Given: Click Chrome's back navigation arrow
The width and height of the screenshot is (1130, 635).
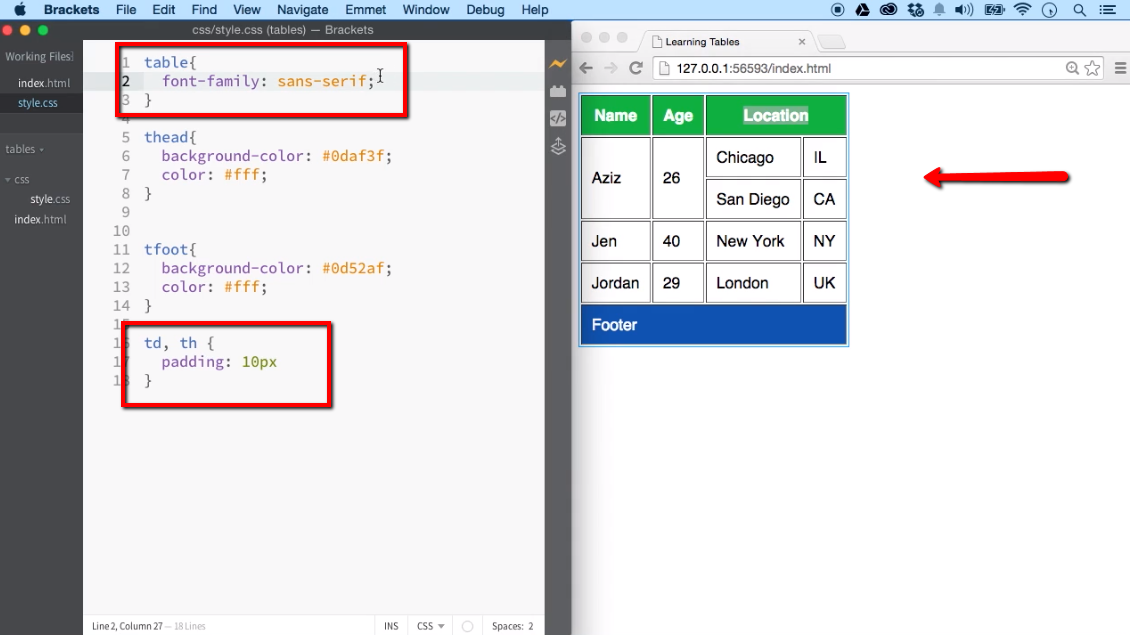Looking at the screenshot, I should pos(585,68).
